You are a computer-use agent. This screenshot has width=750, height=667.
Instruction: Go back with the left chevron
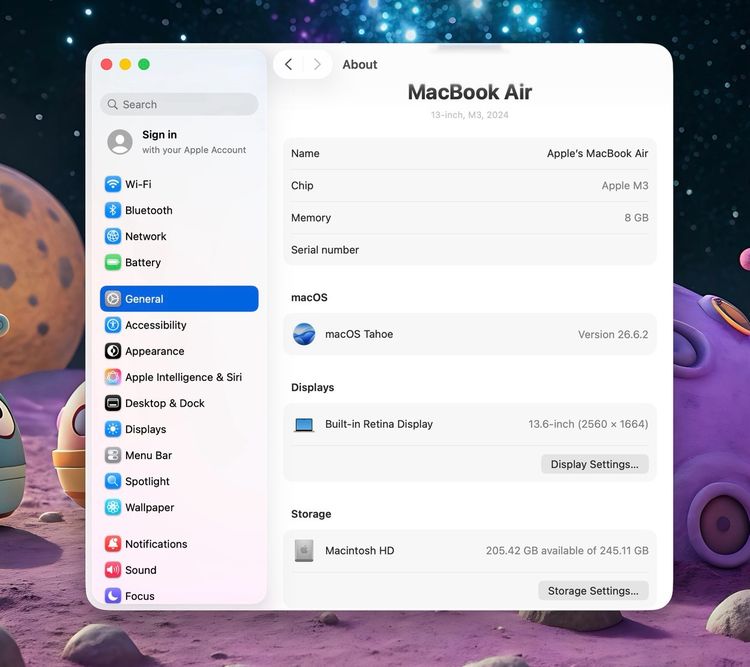pyautogui.click(x=288, y=64)
